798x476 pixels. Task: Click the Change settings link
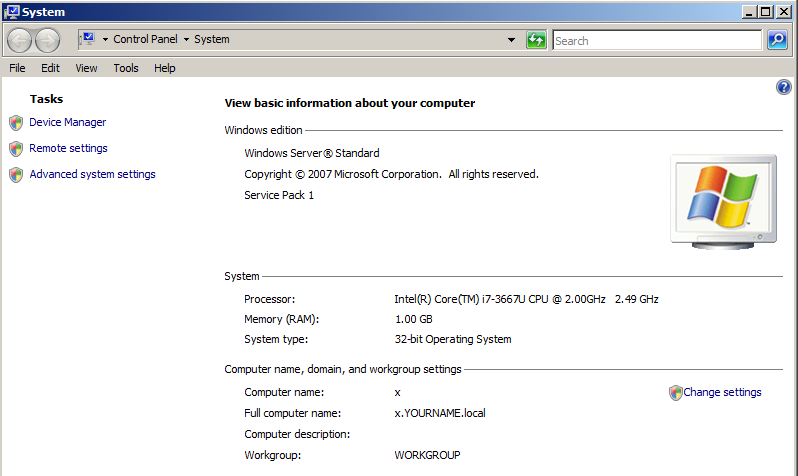[x=722, y=392]
